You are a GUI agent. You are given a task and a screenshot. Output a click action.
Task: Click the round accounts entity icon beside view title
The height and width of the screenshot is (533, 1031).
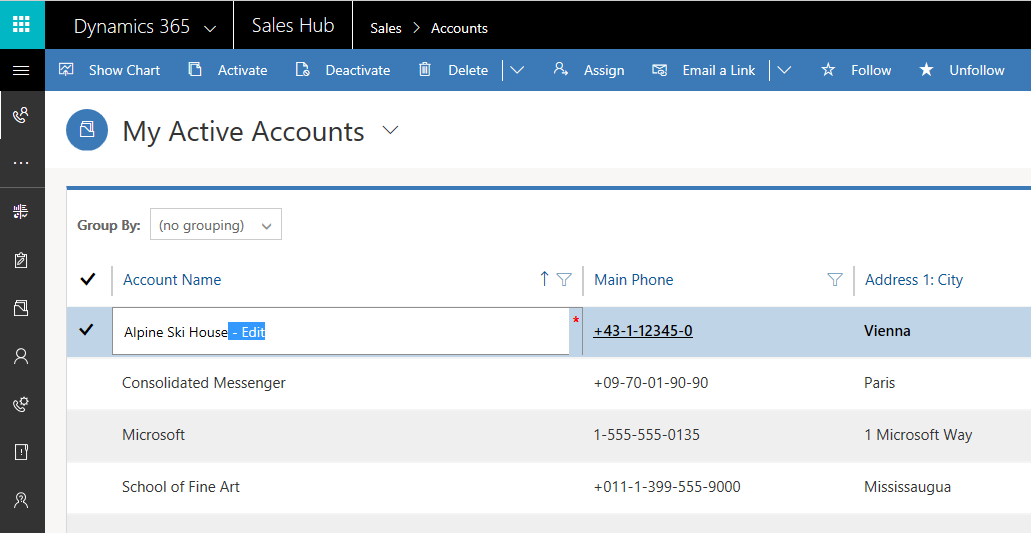[87, 130]
